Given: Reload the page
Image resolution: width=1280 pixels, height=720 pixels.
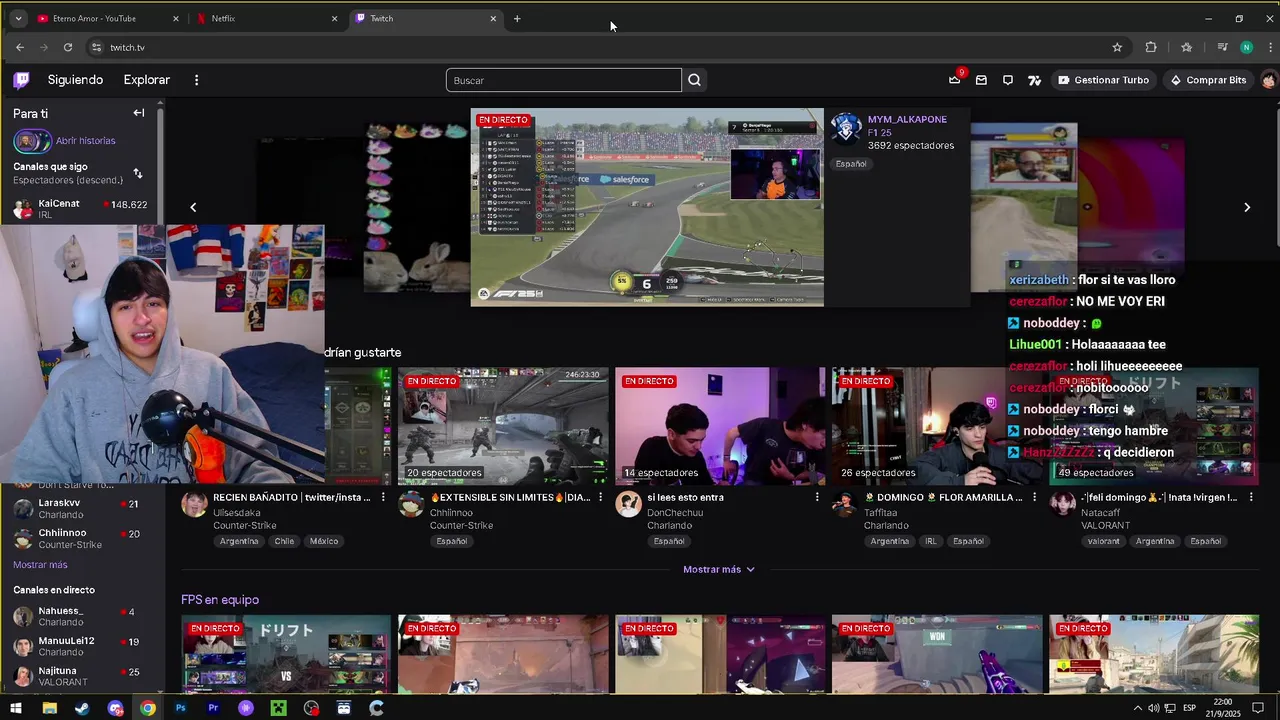Looking at the screenshot, I should pyautogui.click(x=68, y=47).
